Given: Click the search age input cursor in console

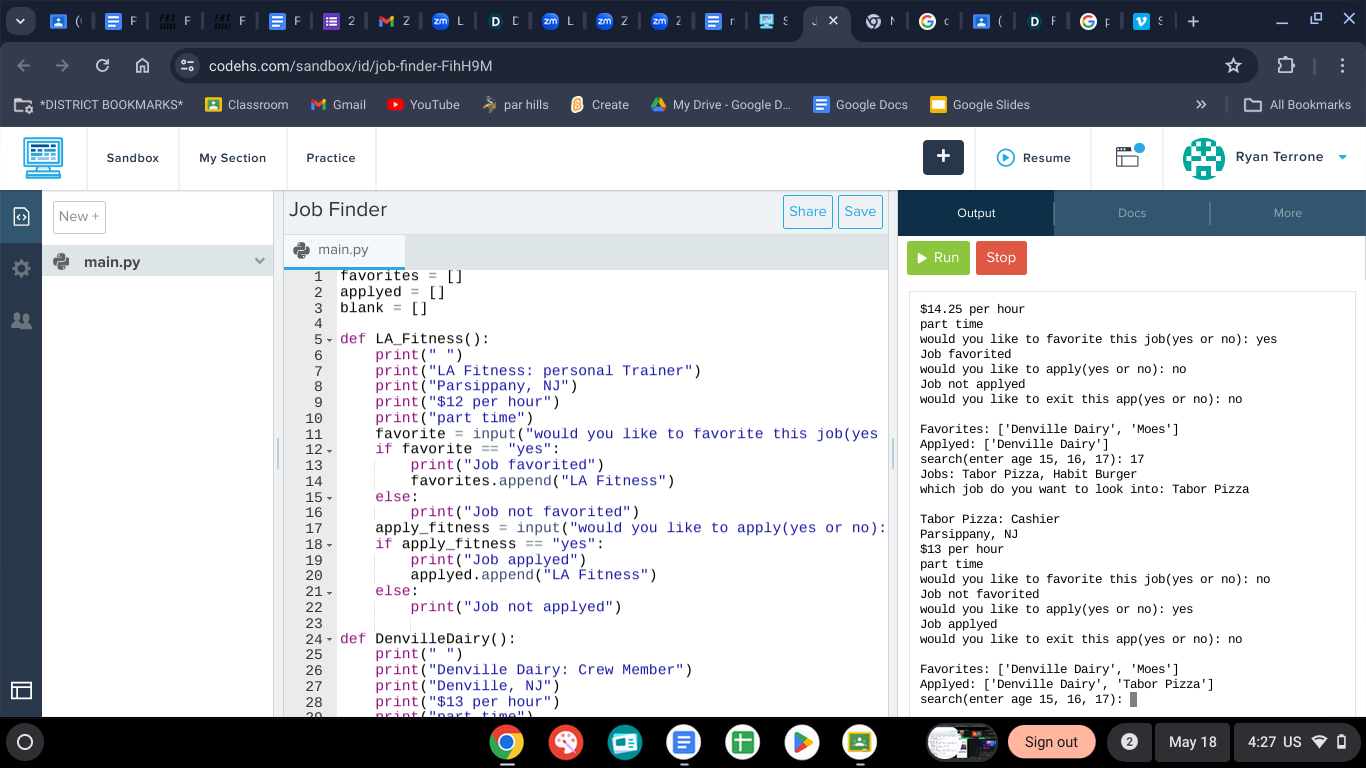Looking at the screenshot, I should point(1133,699).
